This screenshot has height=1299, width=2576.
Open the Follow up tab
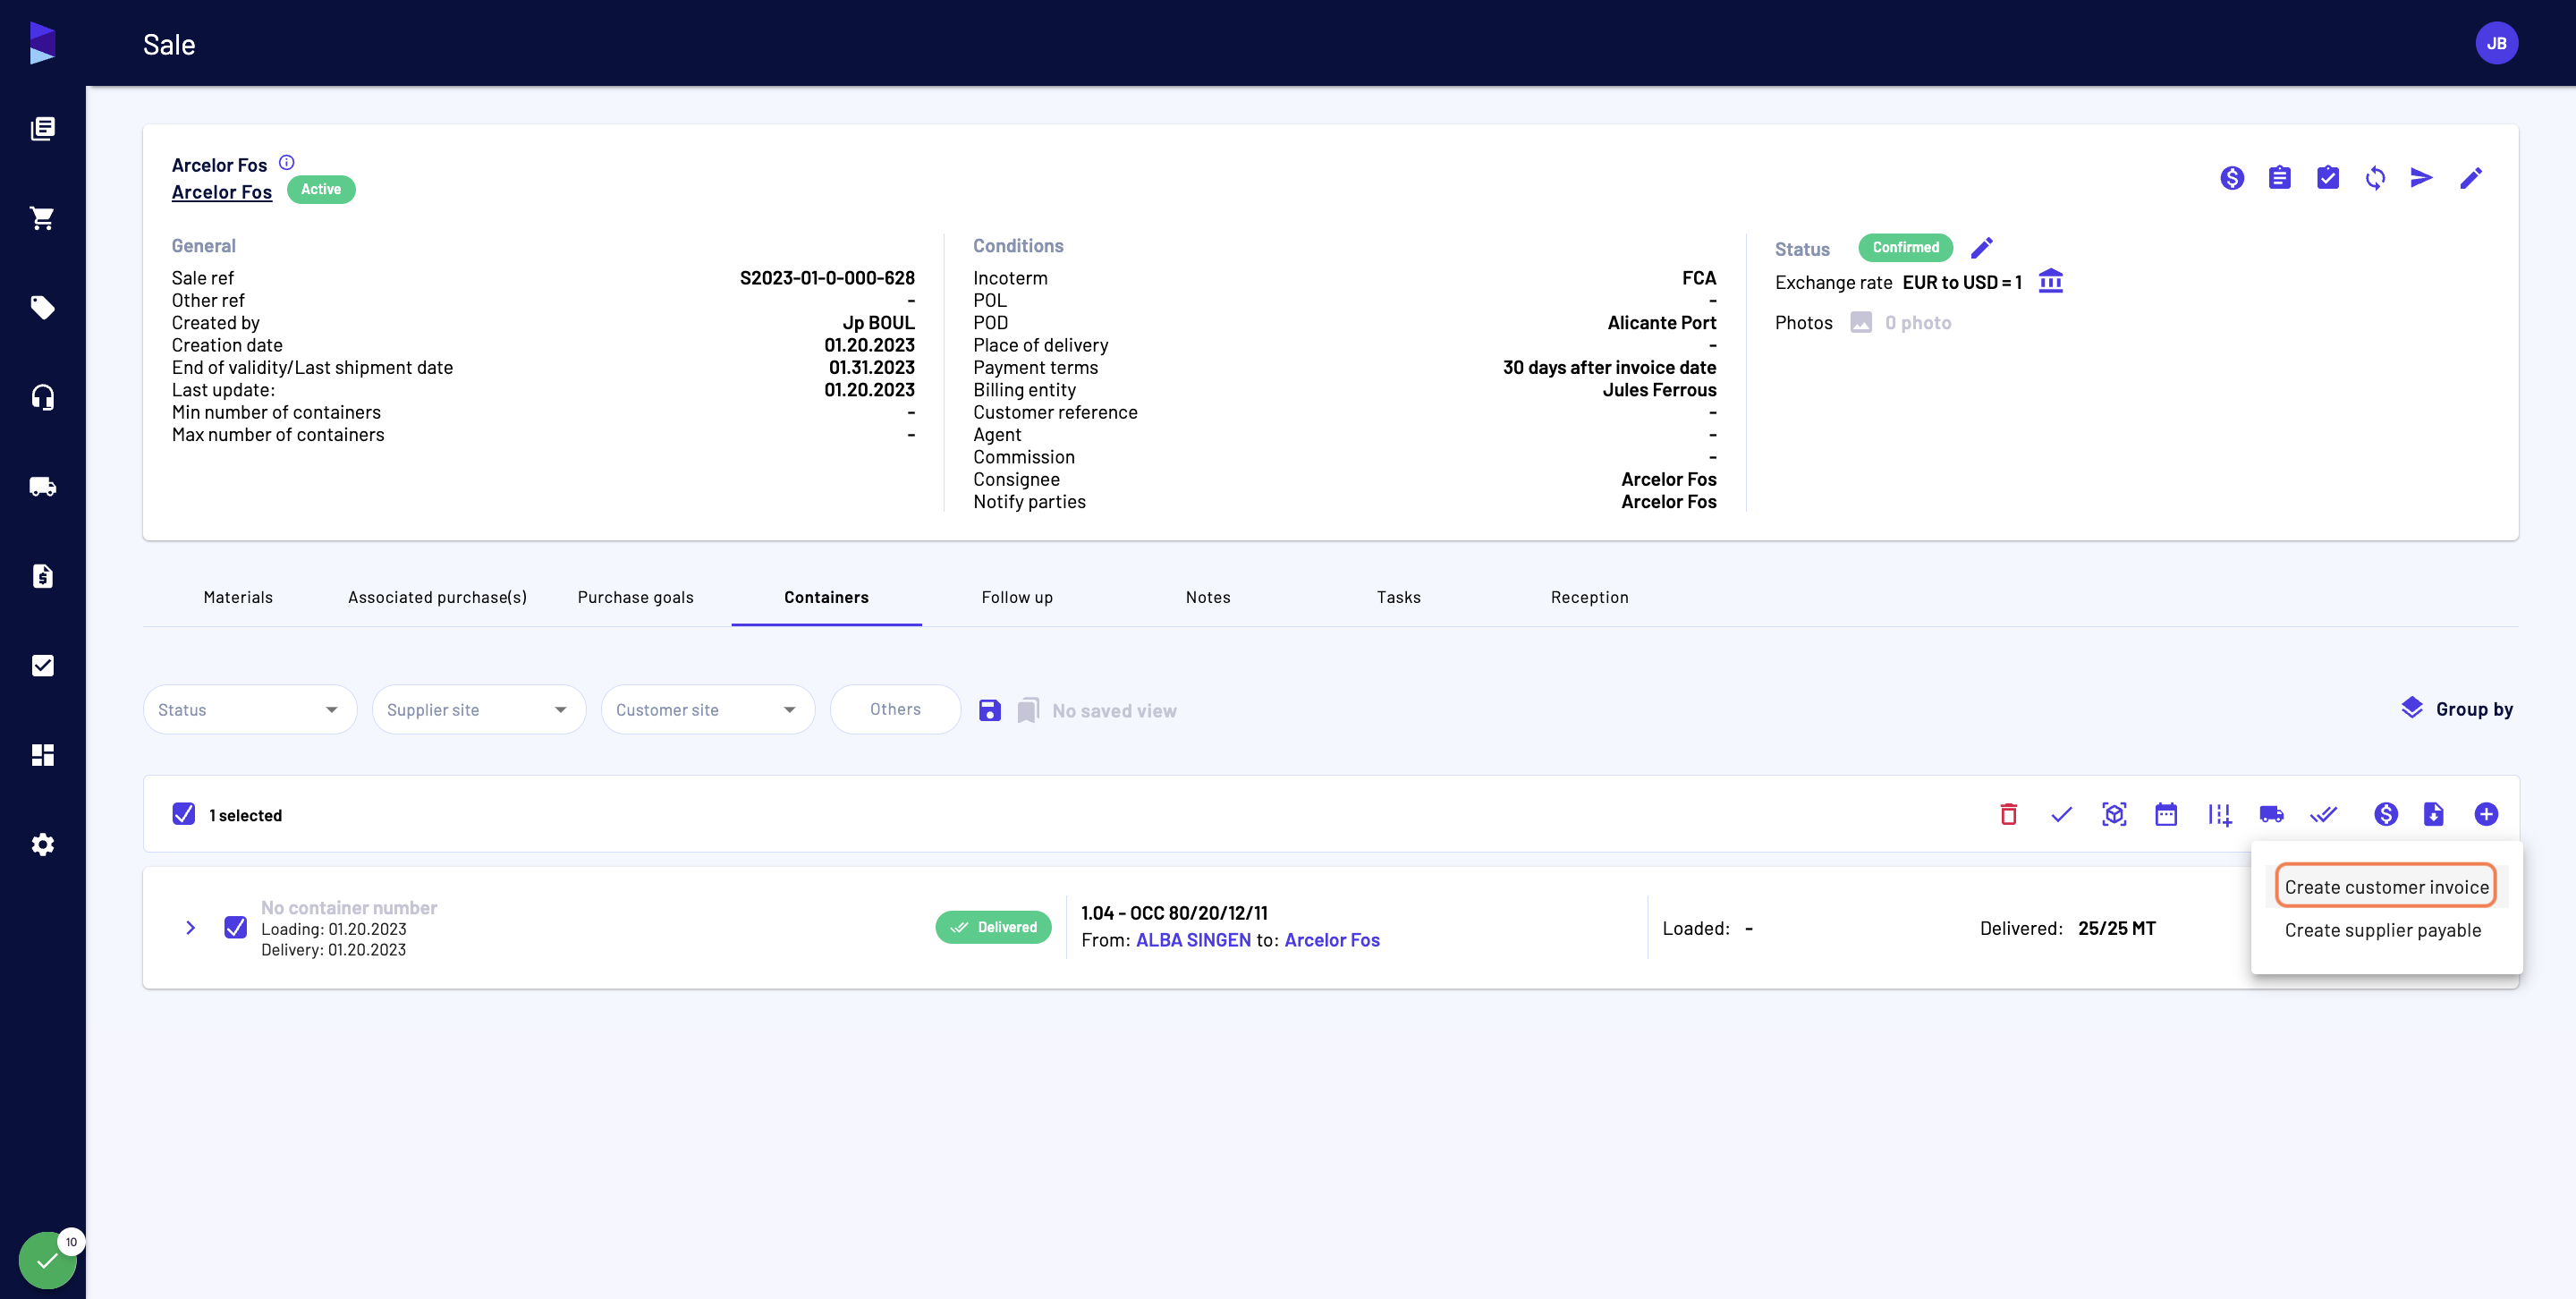1017,597
